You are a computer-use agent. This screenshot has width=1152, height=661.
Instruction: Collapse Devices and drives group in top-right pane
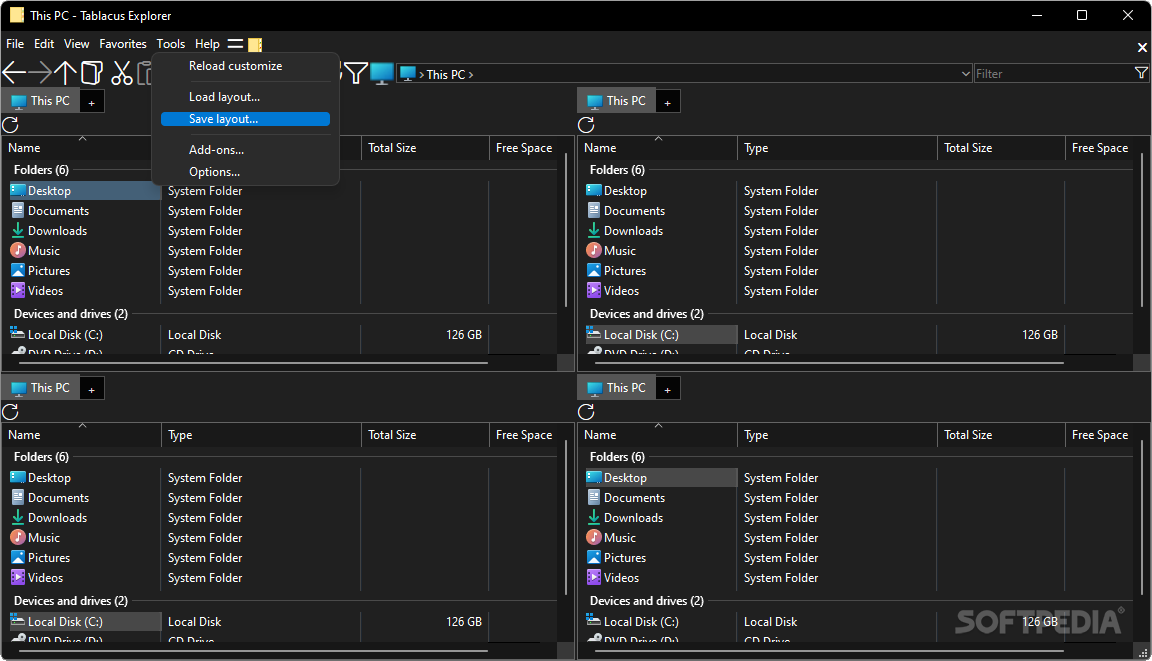(647, 314)
